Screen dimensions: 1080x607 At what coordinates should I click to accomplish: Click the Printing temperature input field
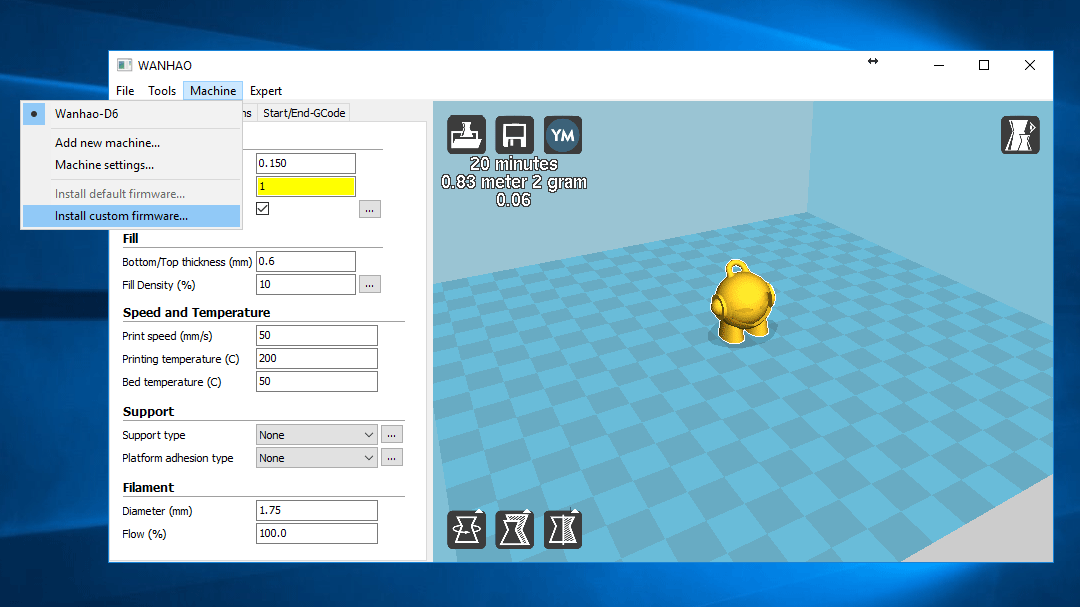[x=316, y=358]
